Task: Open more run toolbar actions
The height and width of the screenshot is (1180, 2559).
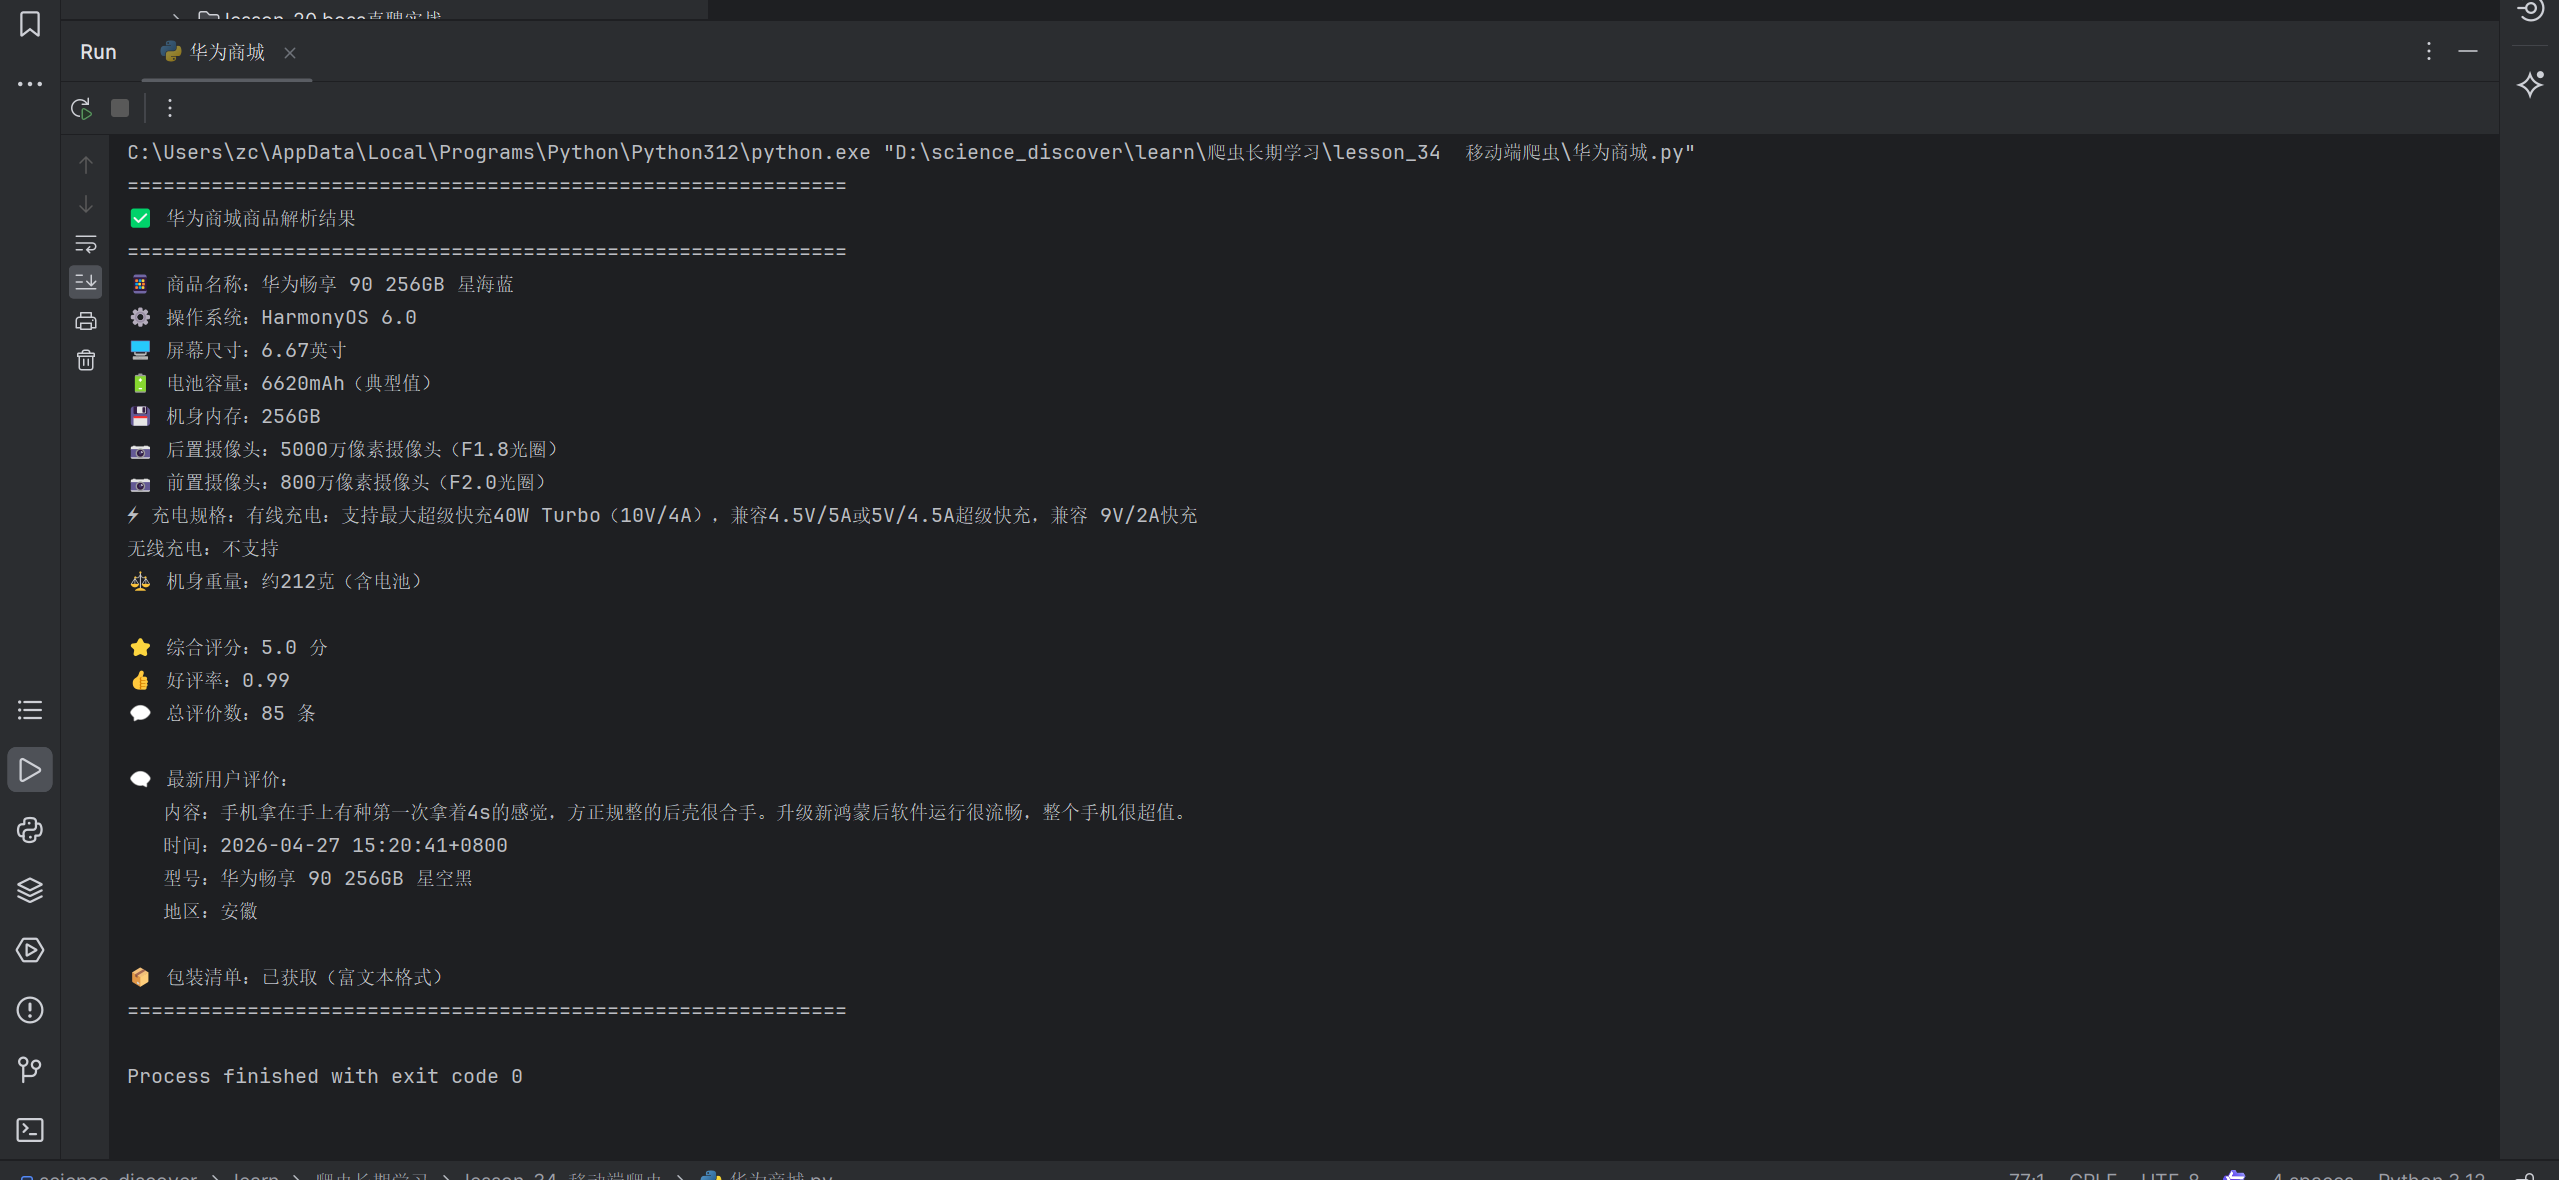Action: 170,108
